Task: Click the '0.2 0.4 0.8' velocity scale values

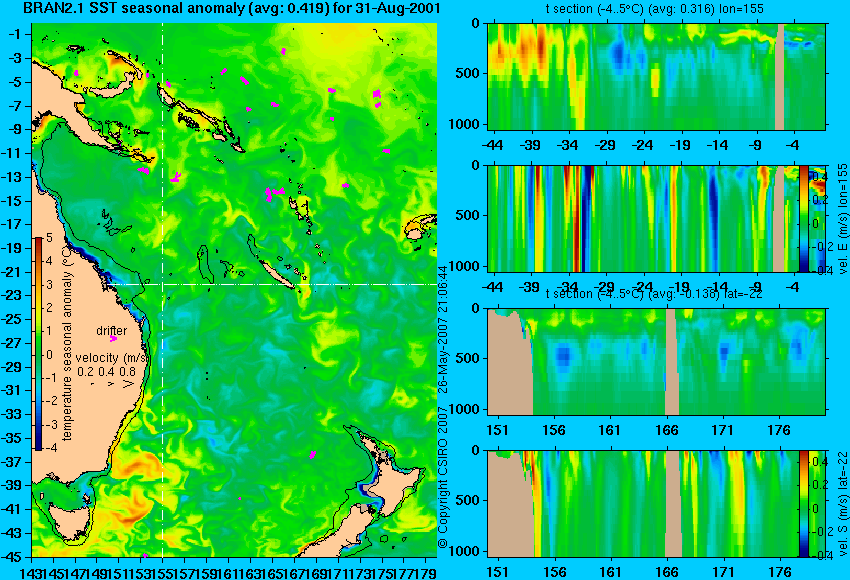Action: tap(106, 372)
